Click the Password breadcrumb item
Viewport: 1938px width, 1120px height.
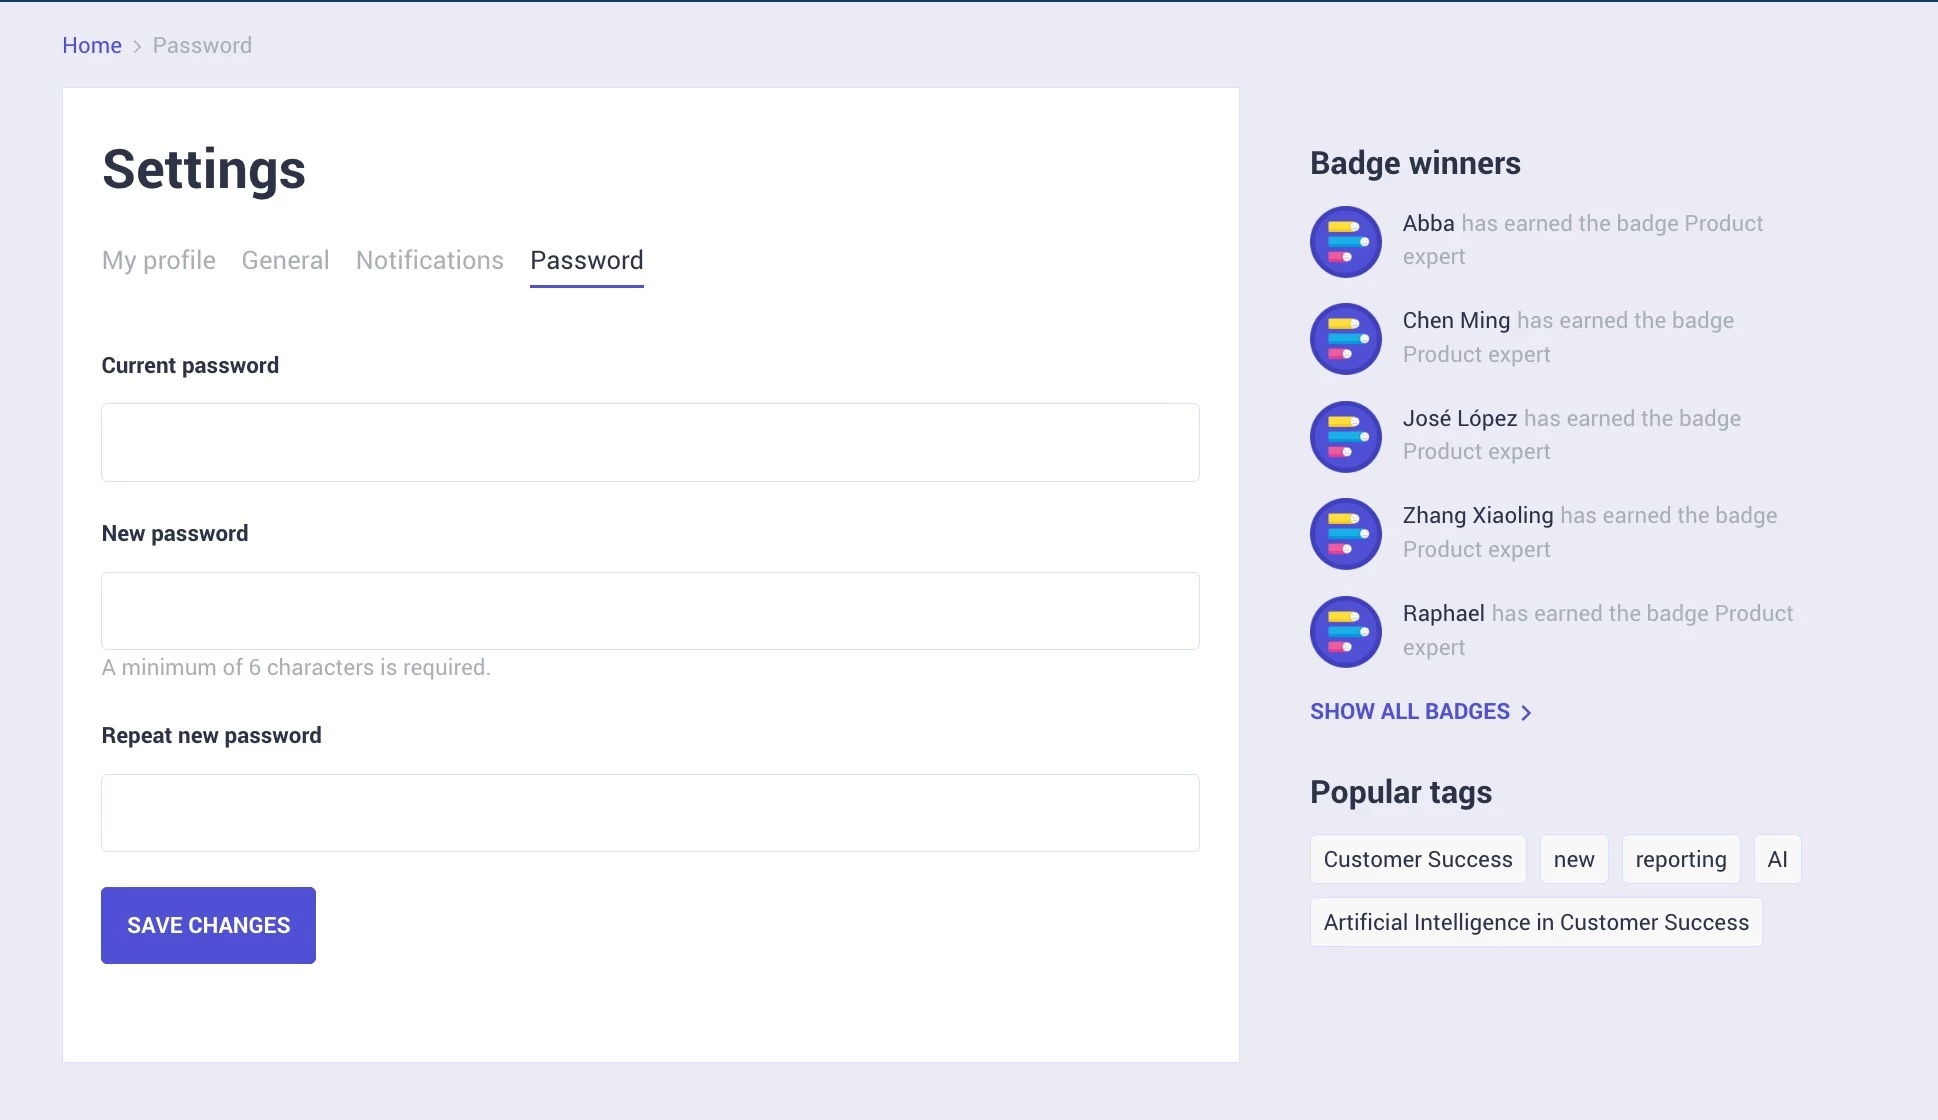pos(202,45)
